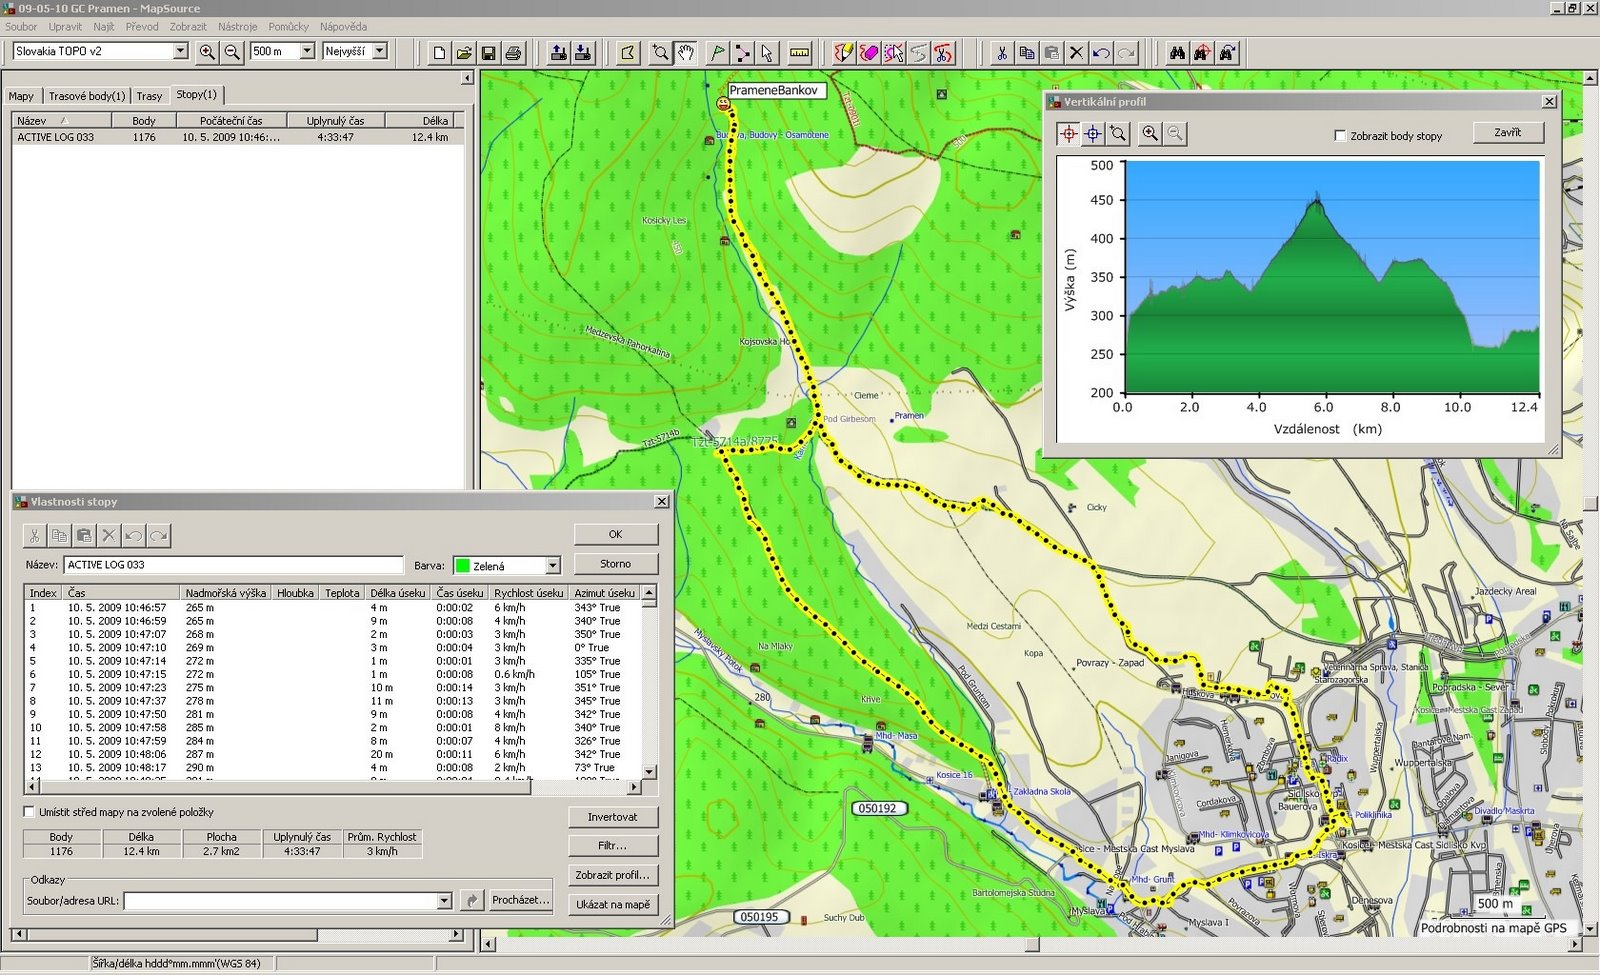Screen dimensions: 1600x975
Task: Zoom in on the vertical profile chart
Action: (1150, 133)
